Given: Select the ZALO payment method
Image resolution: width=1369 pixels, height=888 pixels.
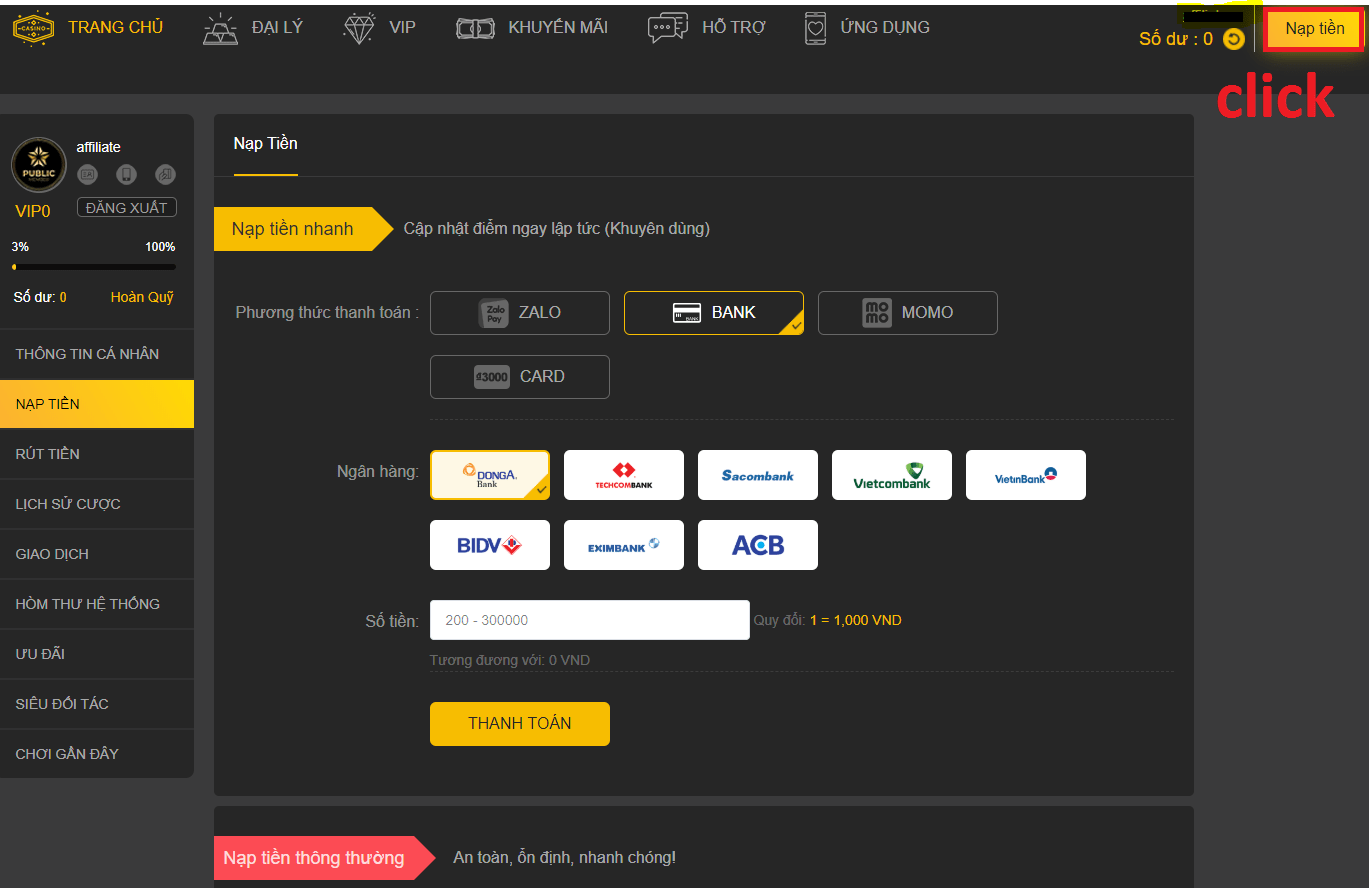Looking at the screenshot, I should point(520,313).
